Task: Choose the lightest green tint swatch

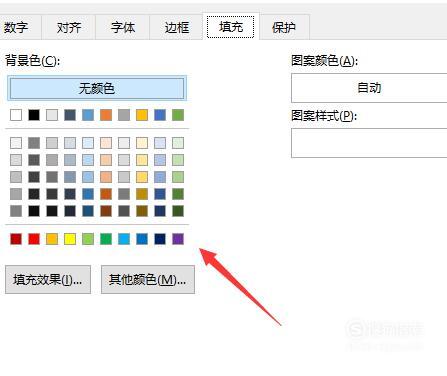Action: (x=178, y=143)
